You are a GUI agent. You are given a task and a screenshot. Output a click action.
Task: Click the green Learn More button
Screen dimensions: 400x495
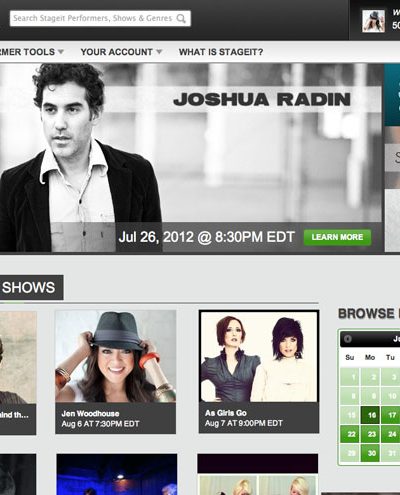click(x=337, y=237)
